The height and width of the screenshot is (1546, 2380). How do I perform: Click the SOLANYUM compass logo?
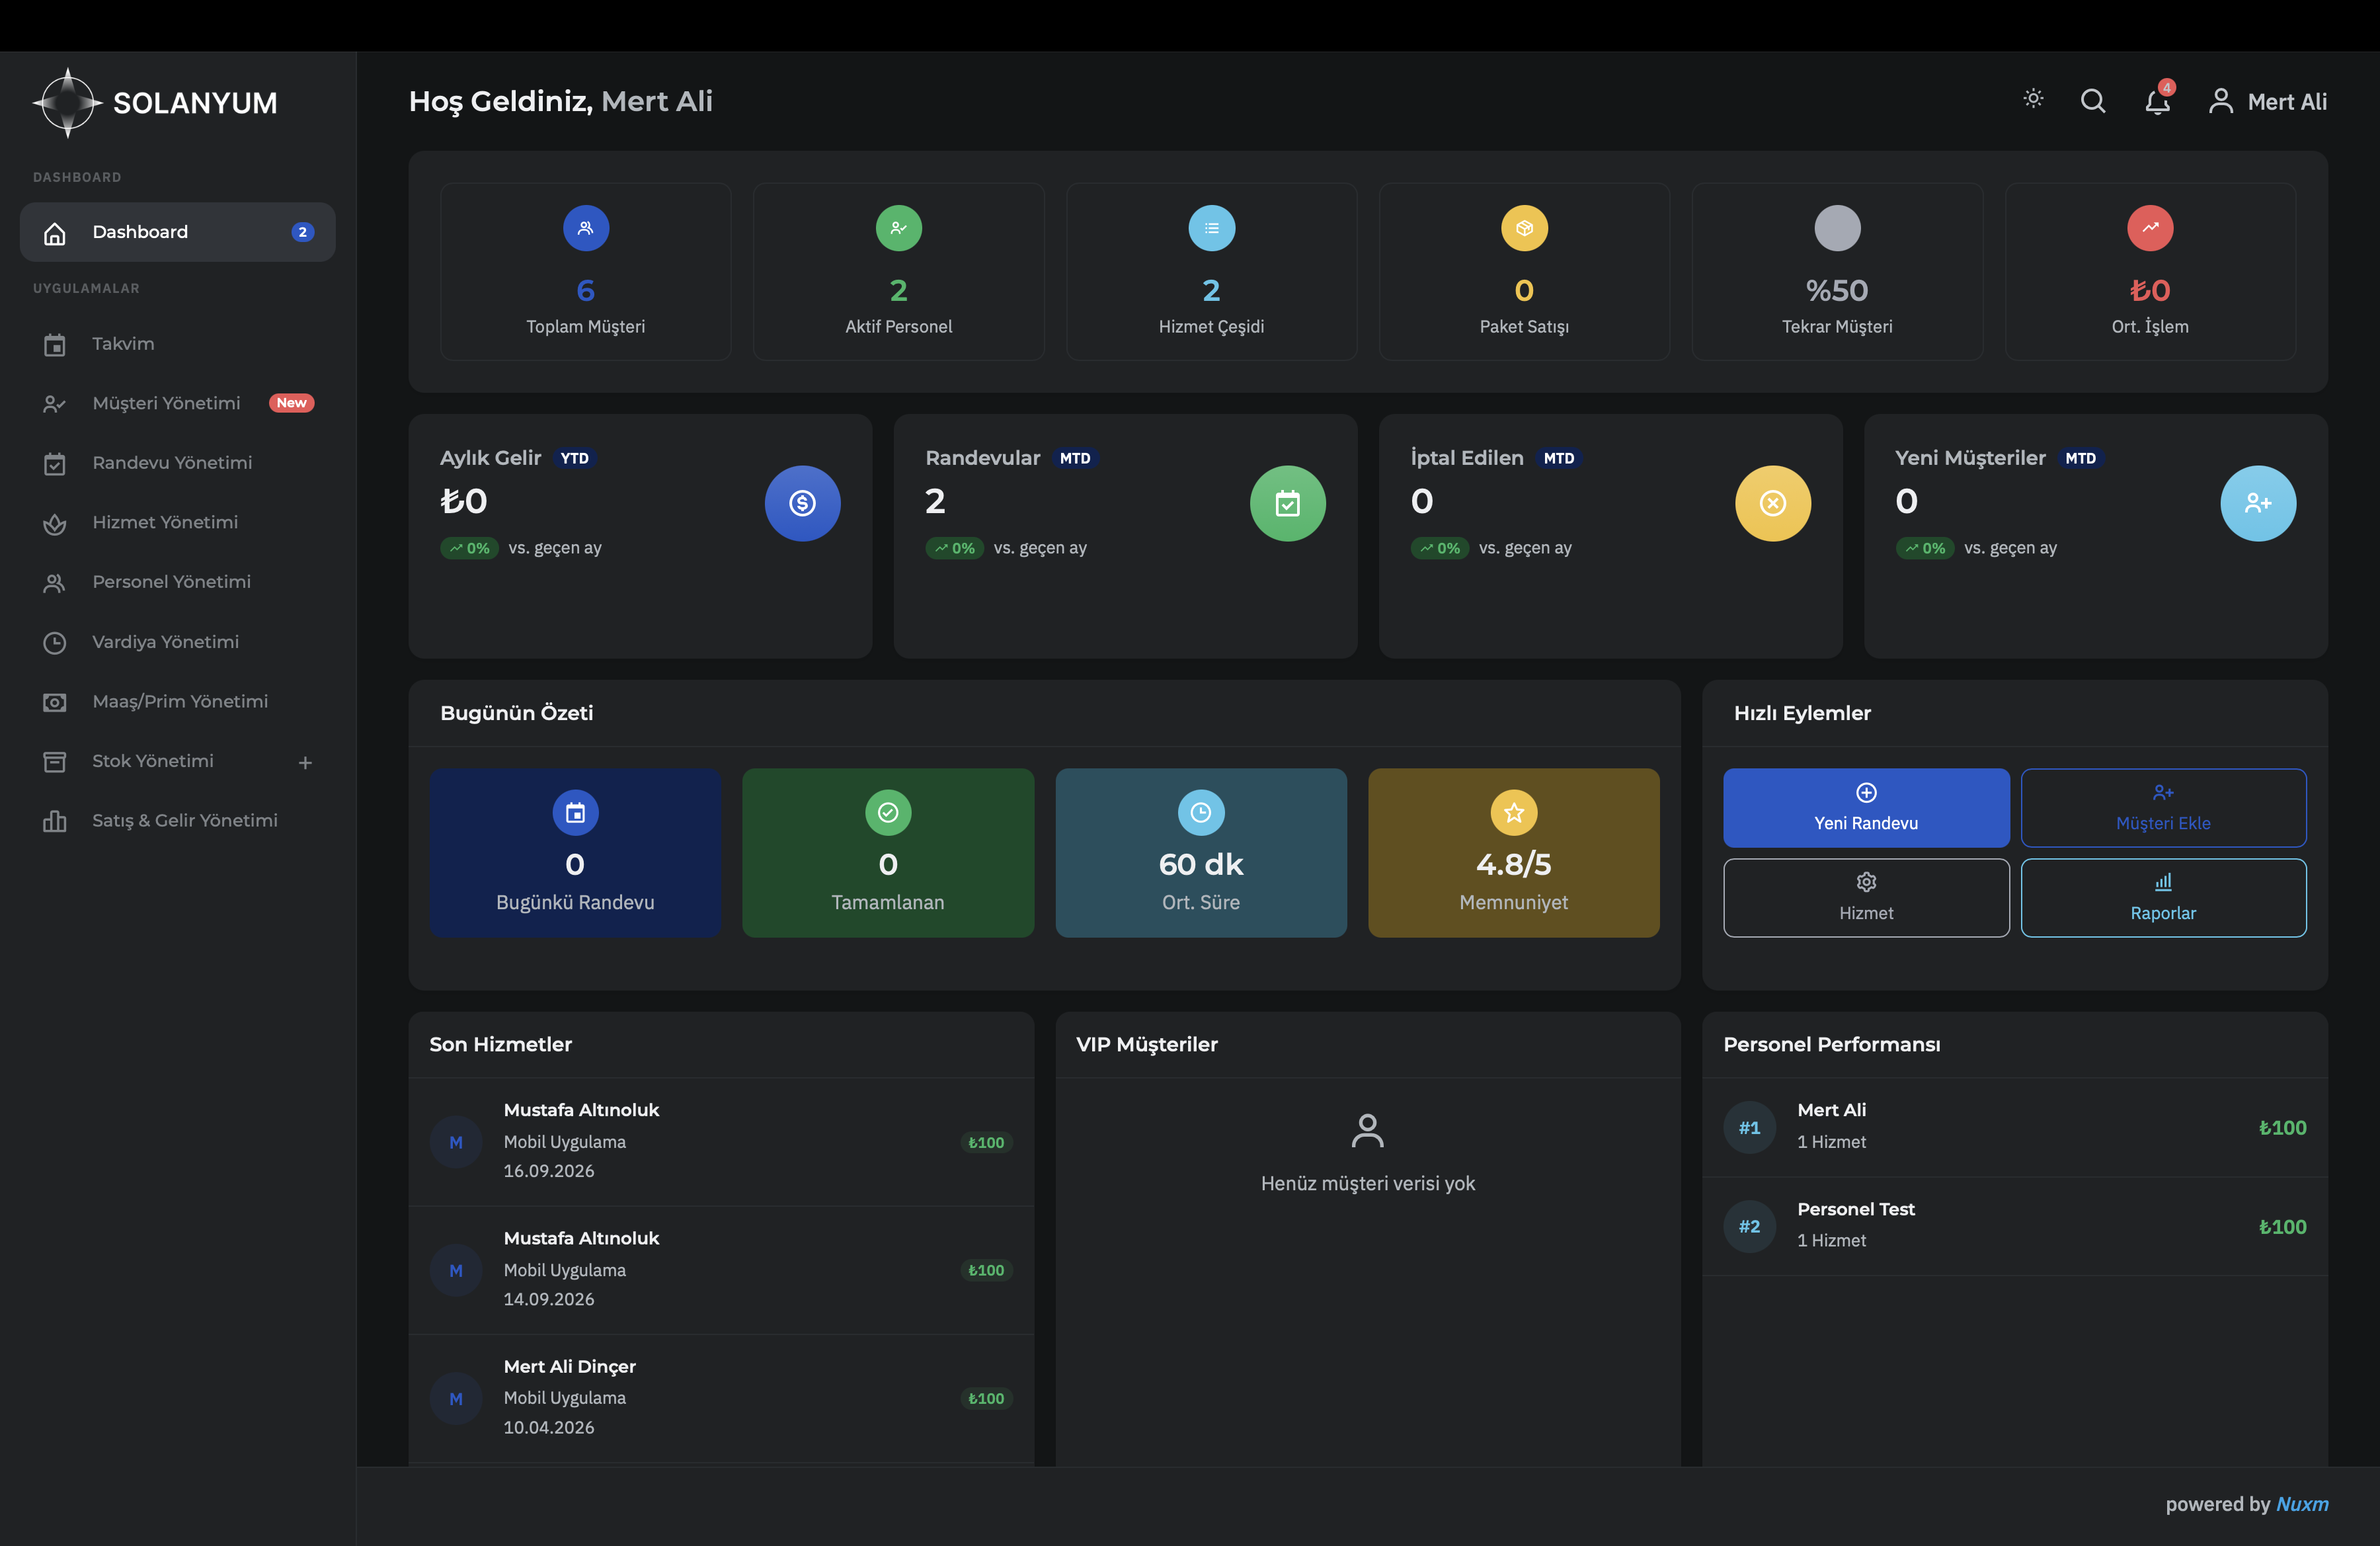click(x=67, y=102)
